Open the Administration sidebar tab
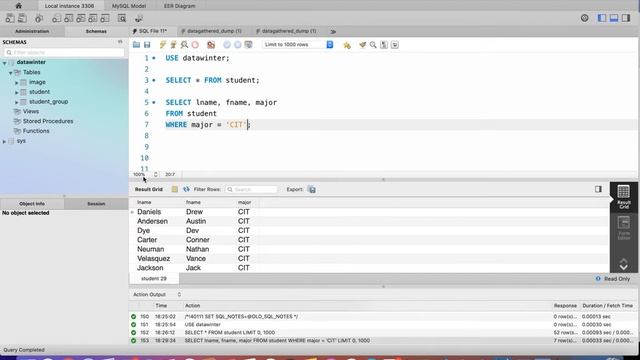 (x=32, y=31)
